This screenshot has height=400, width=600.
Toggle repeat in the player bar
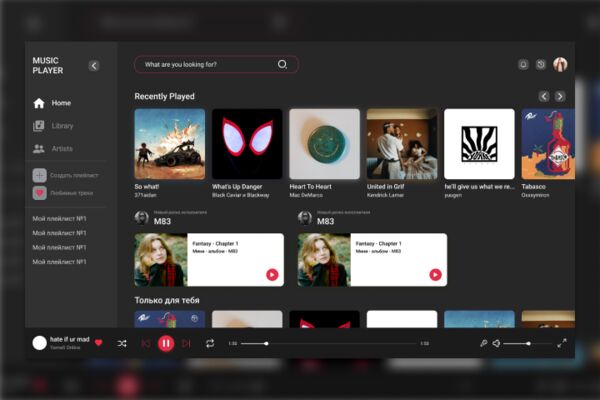(x=210, y=344)
